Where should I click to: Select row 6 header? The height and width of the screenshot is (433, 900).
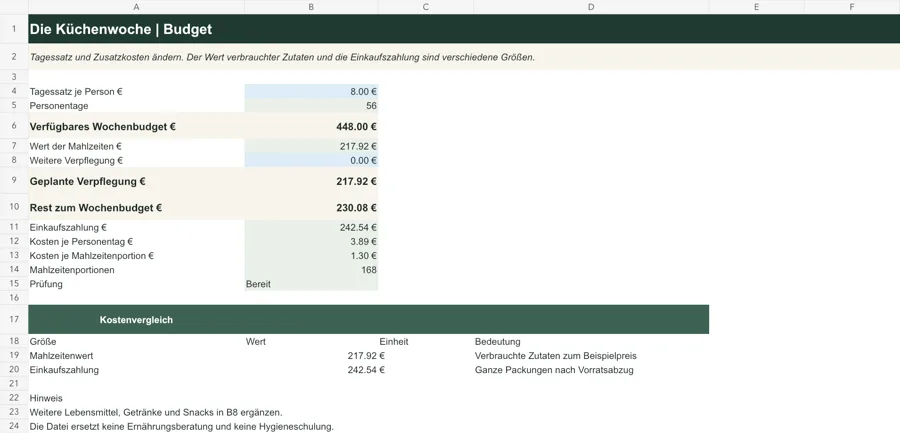14,126
